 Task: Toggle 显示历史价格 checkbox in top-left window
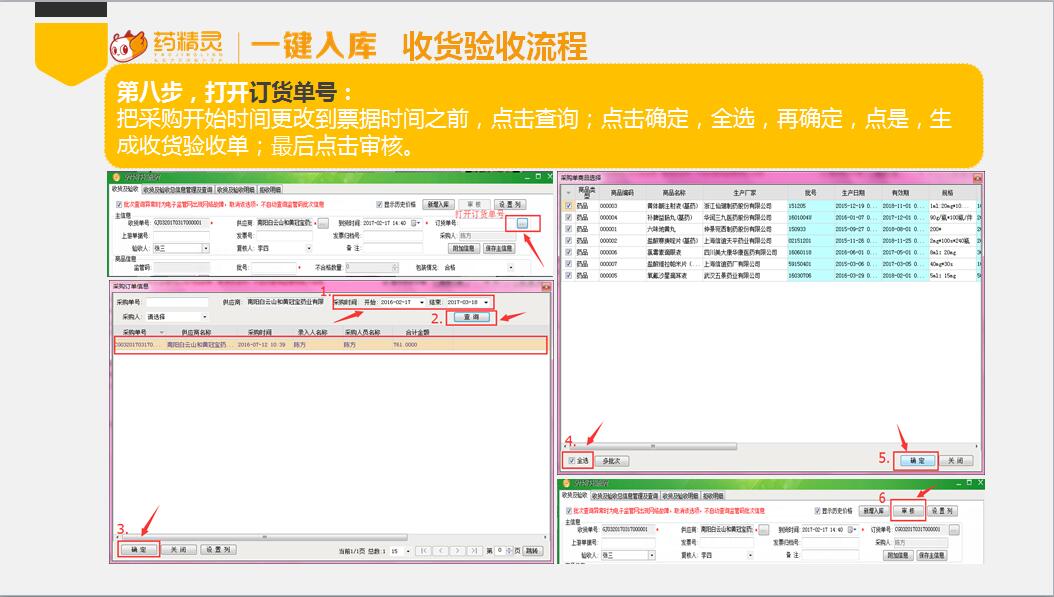(x=380, y=203)
